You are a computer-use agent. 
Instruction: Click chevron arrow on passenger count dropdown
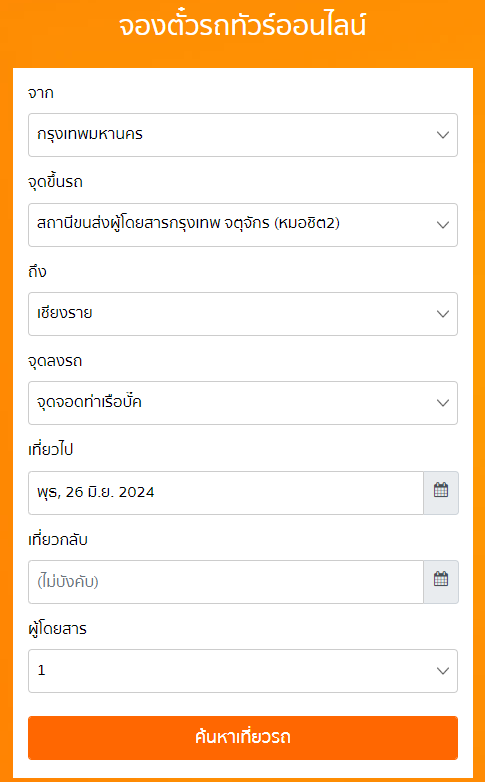[443, 671]
